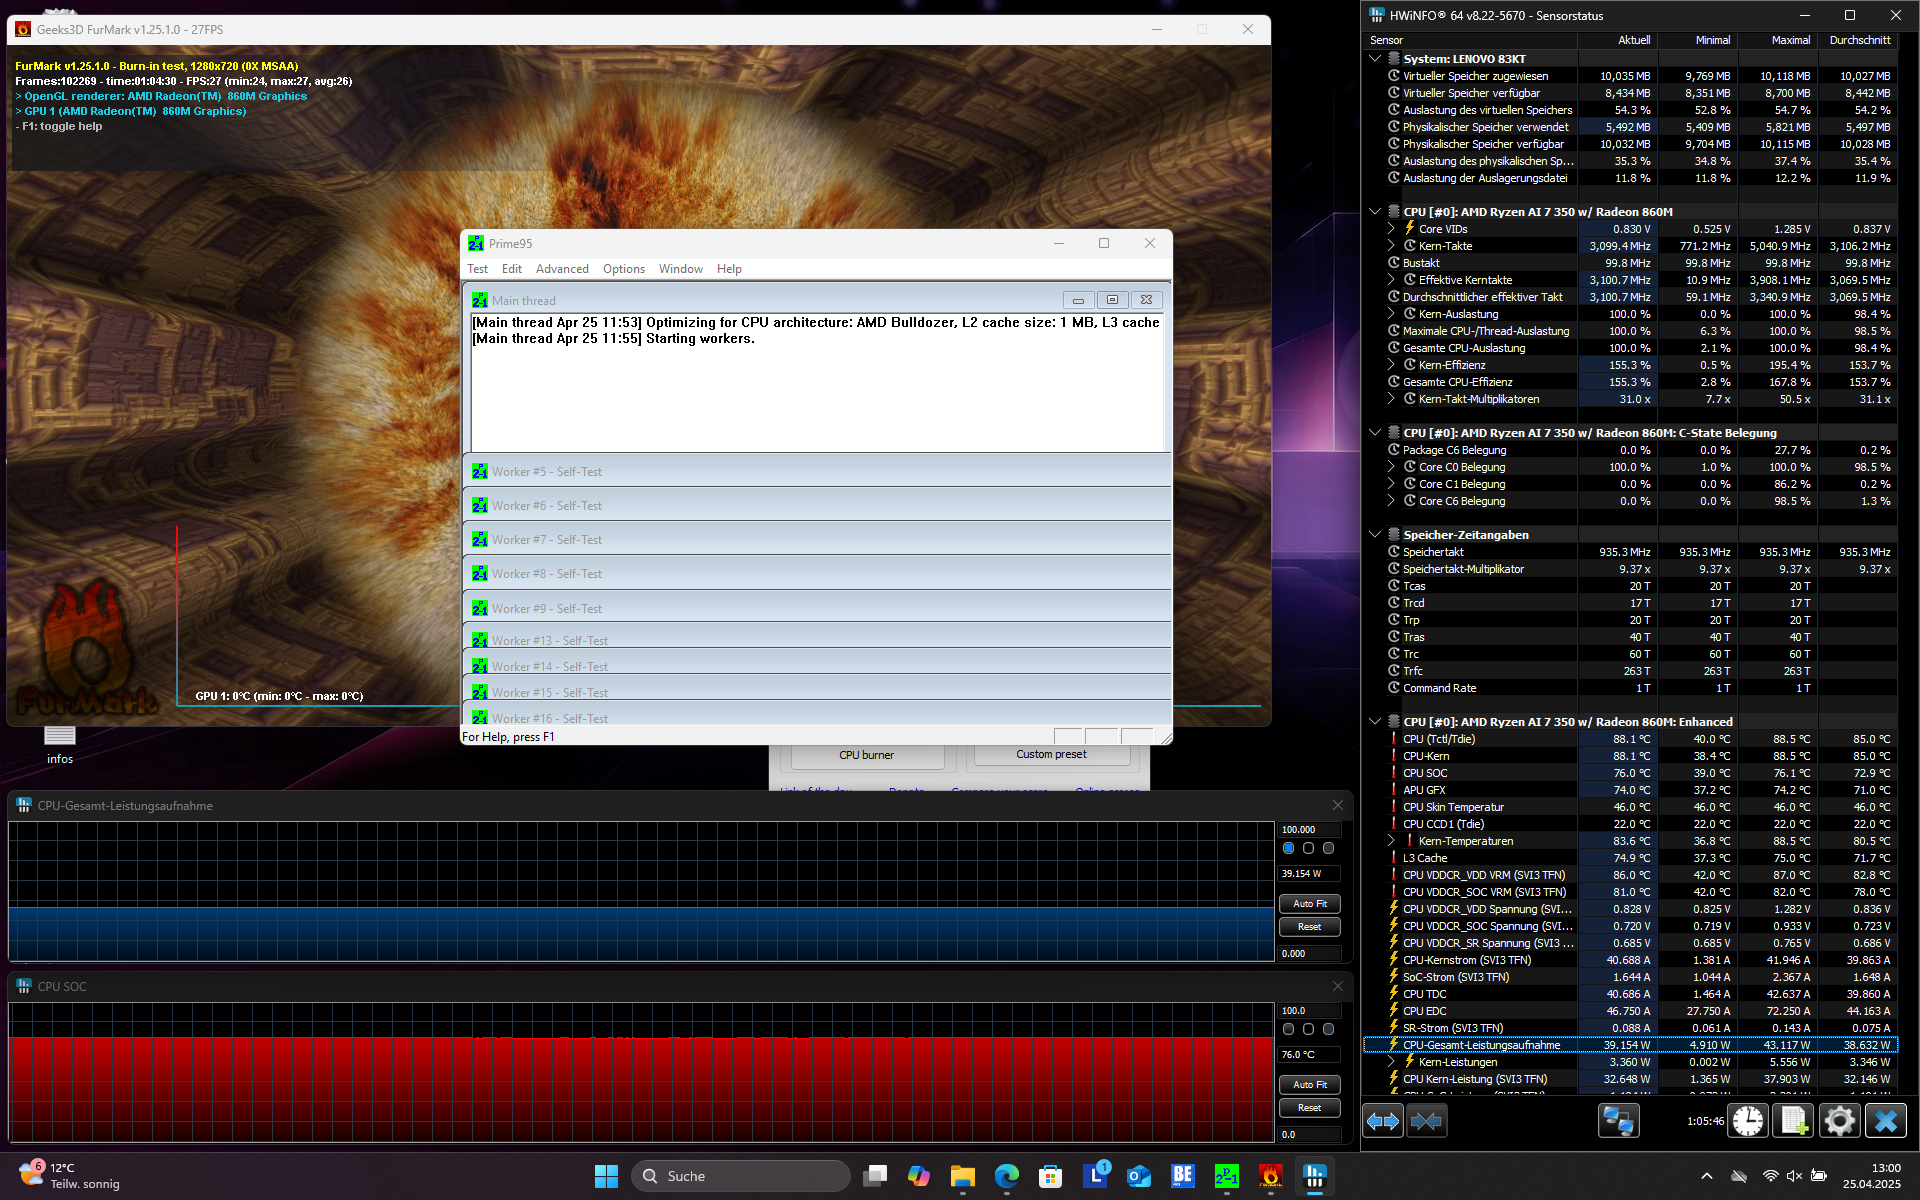This screenshot has width=1920, height=1200.
Task: Click FurMark Custom preset button
Action: pyautogui.click(x=1052, y=755)
